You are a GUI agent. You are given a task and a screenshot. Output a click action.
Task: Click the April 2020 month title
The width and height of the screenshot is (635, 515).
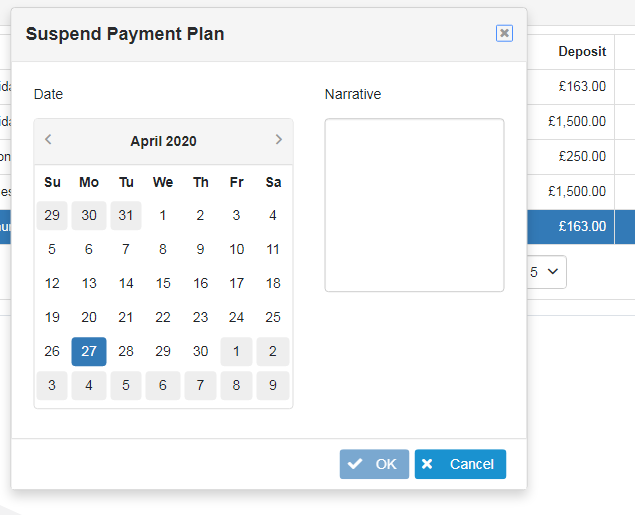coord(163,141)
